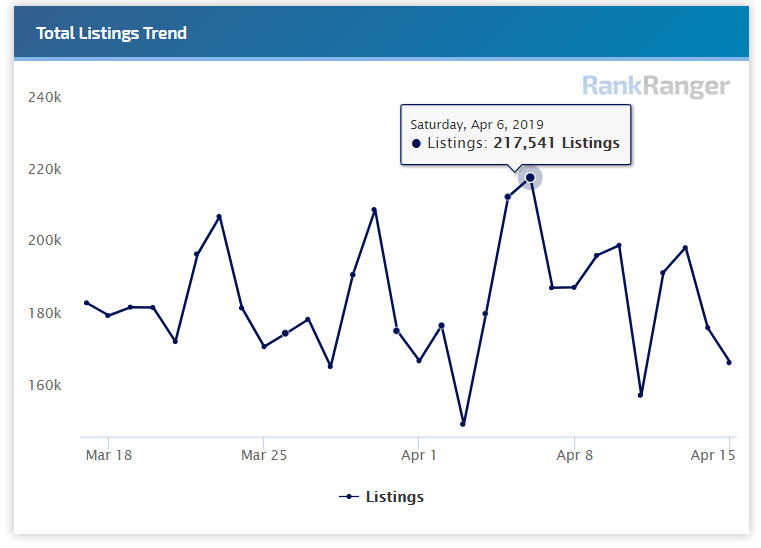
Task: Click the Apr 13 data point
Action: (x=685, y=248)
